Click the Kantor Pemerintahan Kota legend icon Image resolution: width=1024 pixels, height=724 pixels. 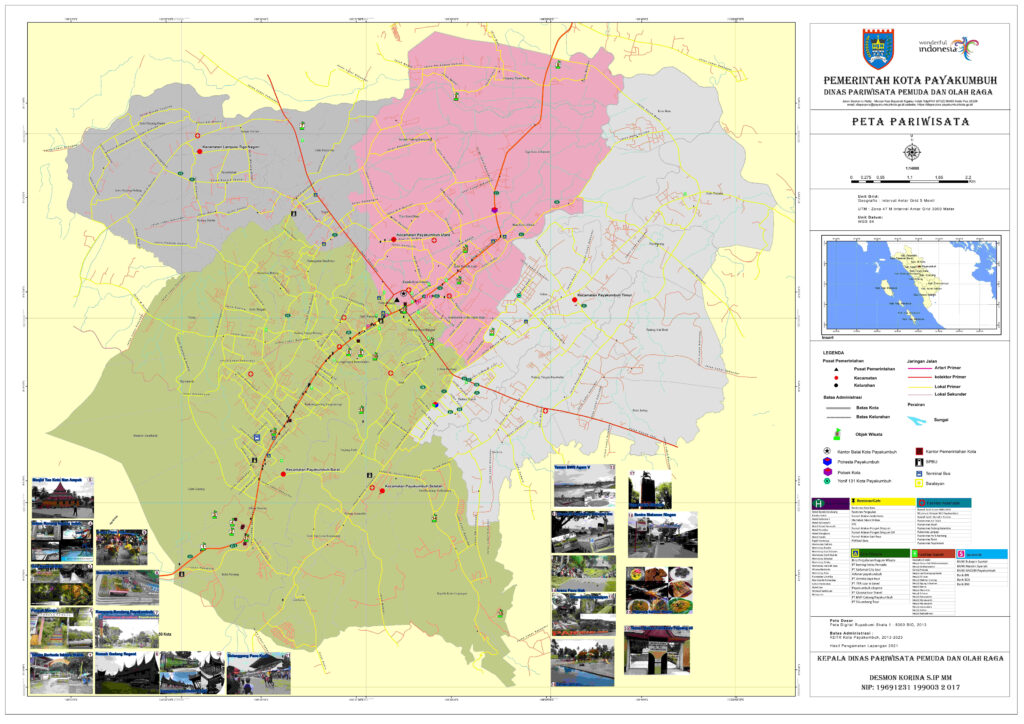click(x=919, y=453)
